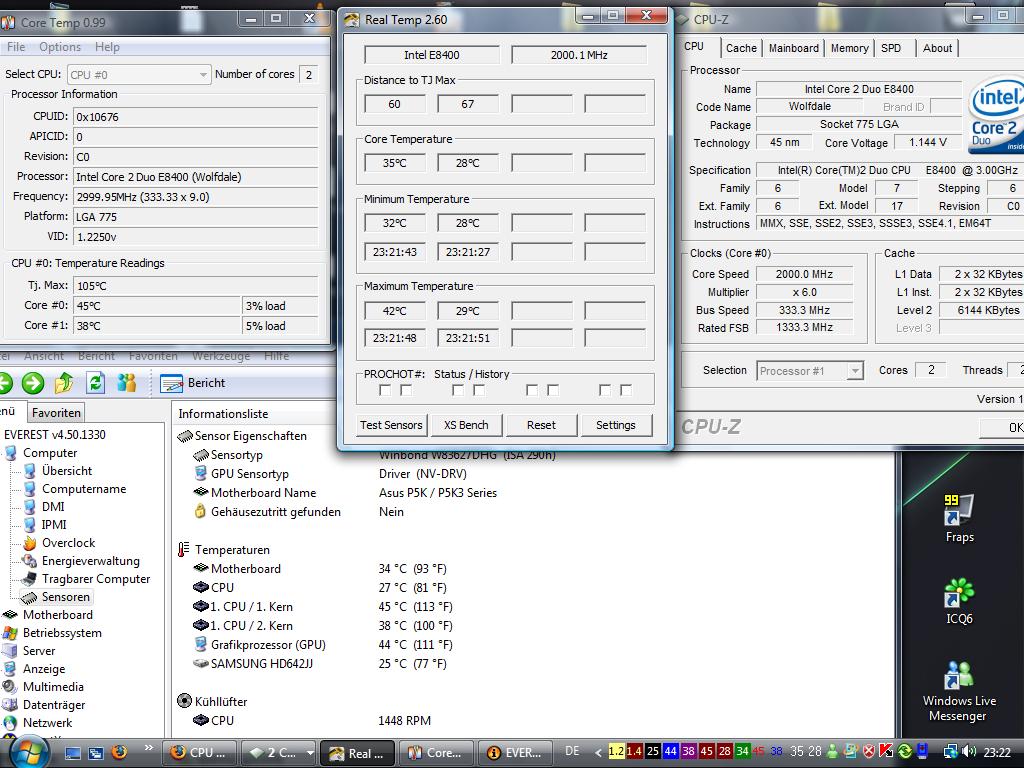Click the 23:22 taskbar clock
1024x768 pixels.
click(997, 752)
